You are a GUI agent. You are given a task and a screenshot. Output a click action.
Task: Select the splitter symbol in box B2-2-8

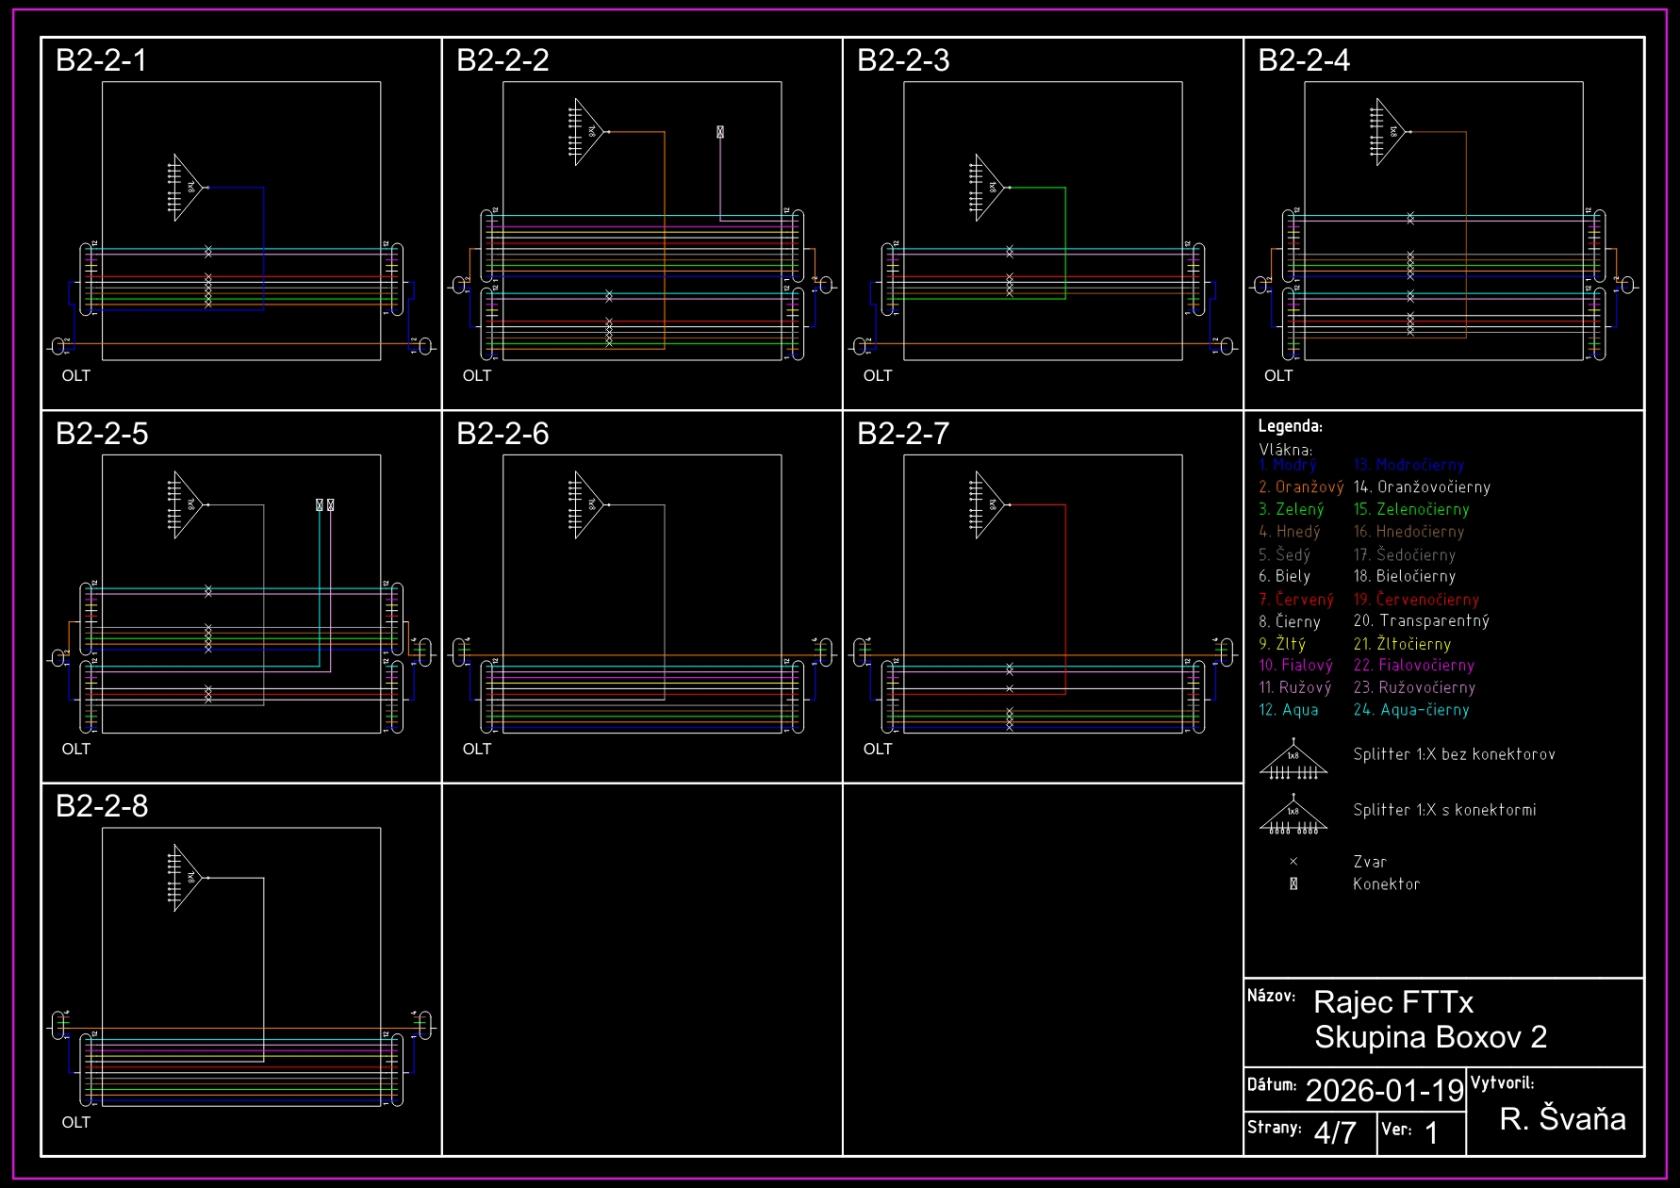pyautogui.click(x=186, y=878)
